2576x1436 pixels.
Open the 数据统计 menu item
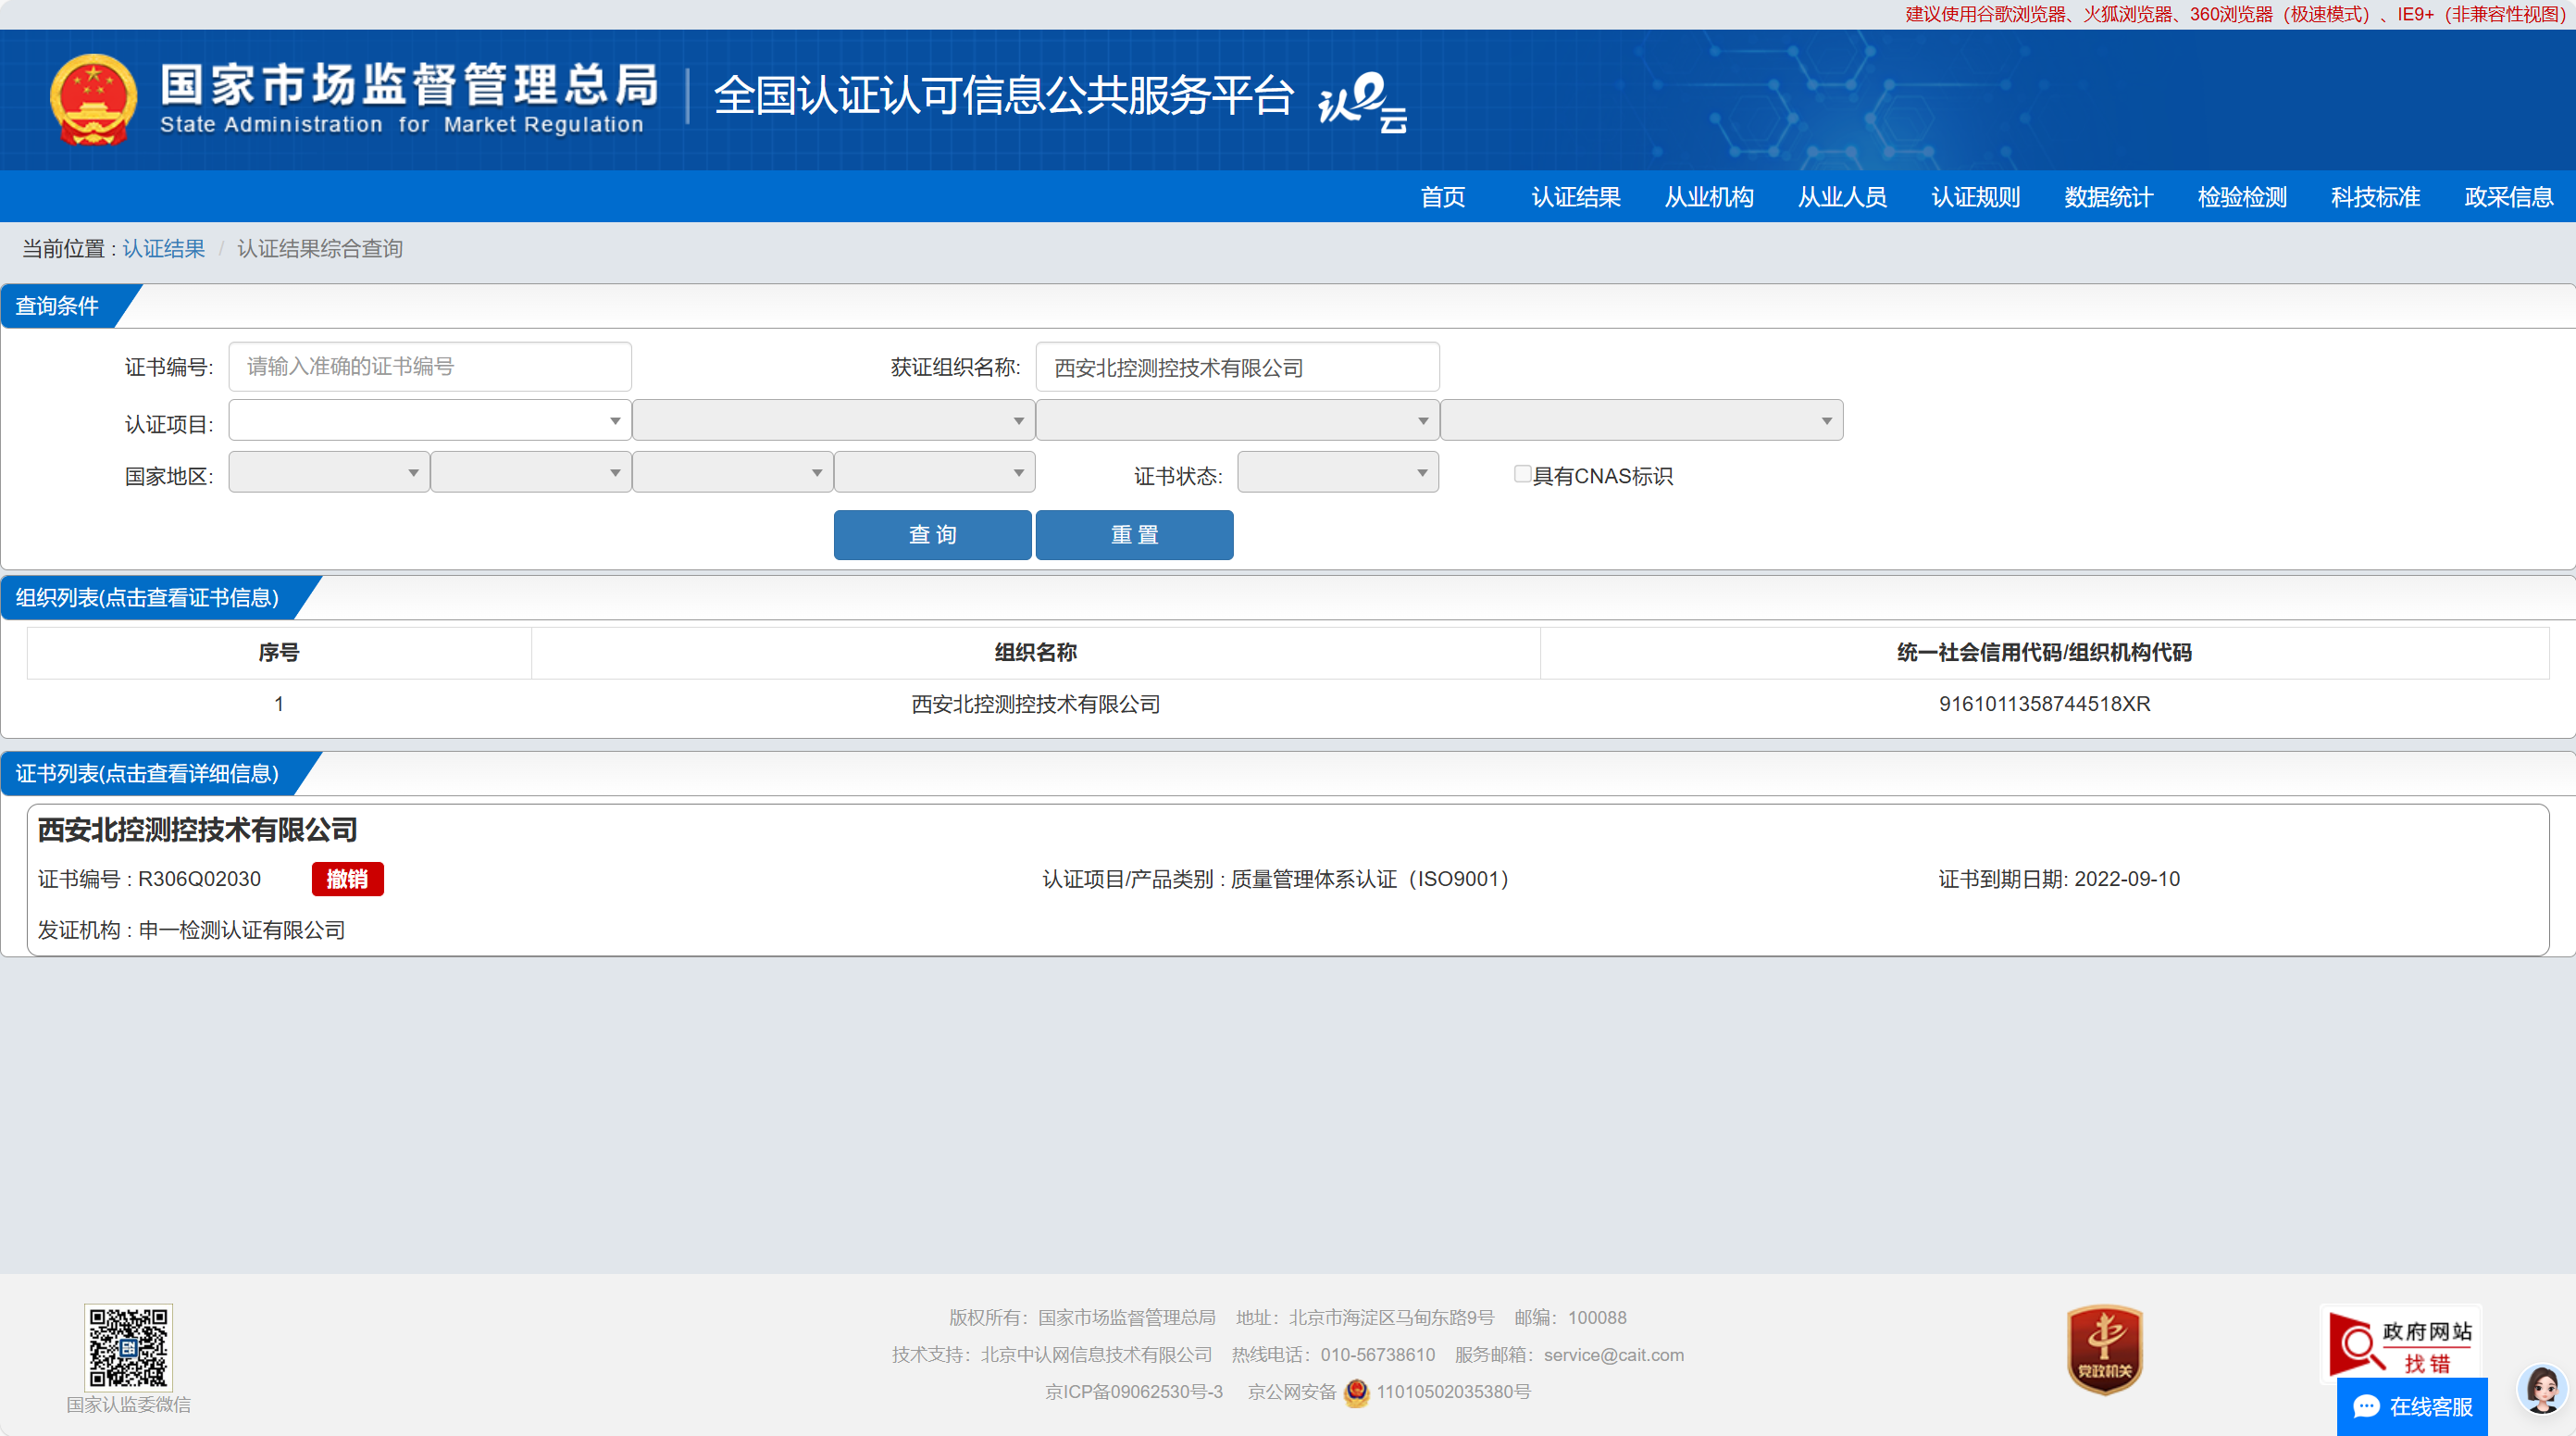click(x=2108, y=197)
